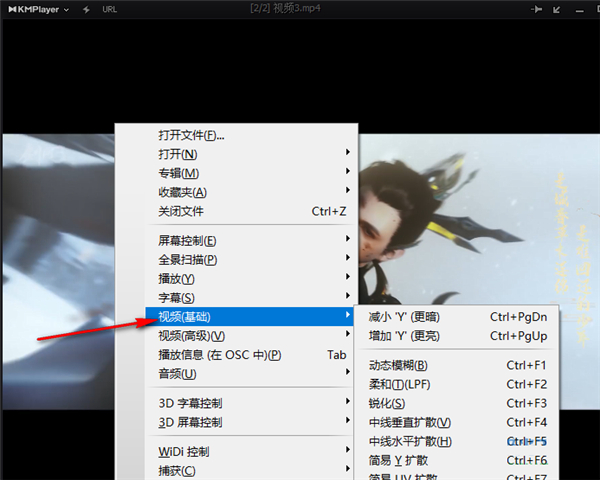Click the submenu arrow beside 专辑(M)
600x480 pixels.
click(347, 171)
